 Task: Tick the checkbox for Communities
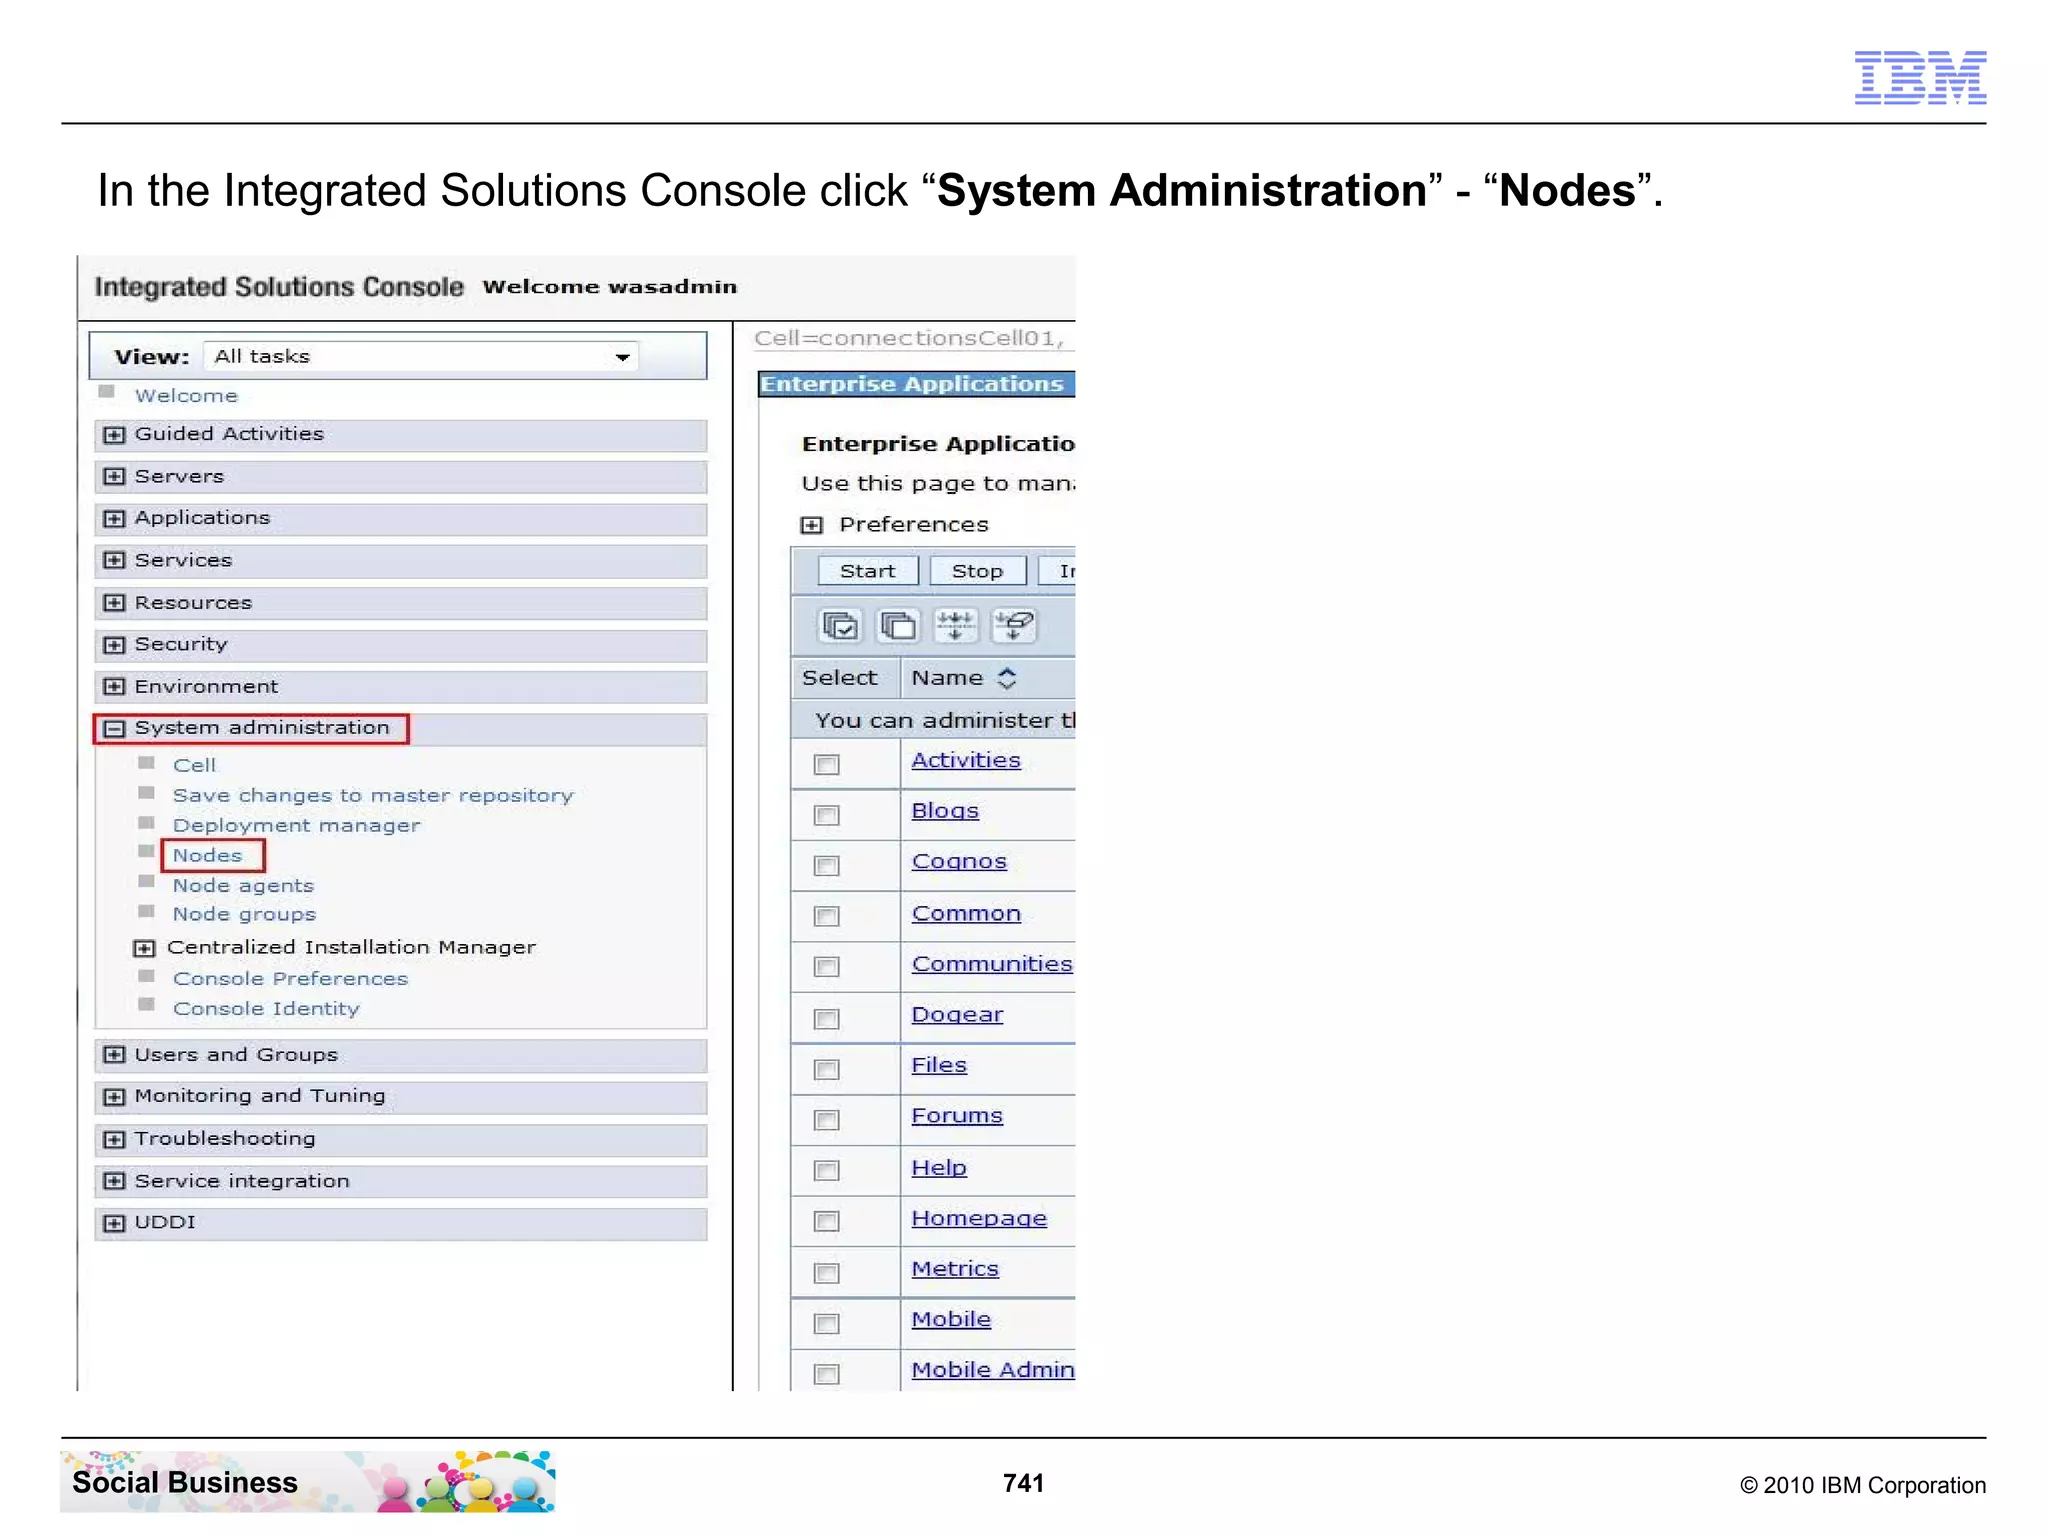click(x=826, y=967)
